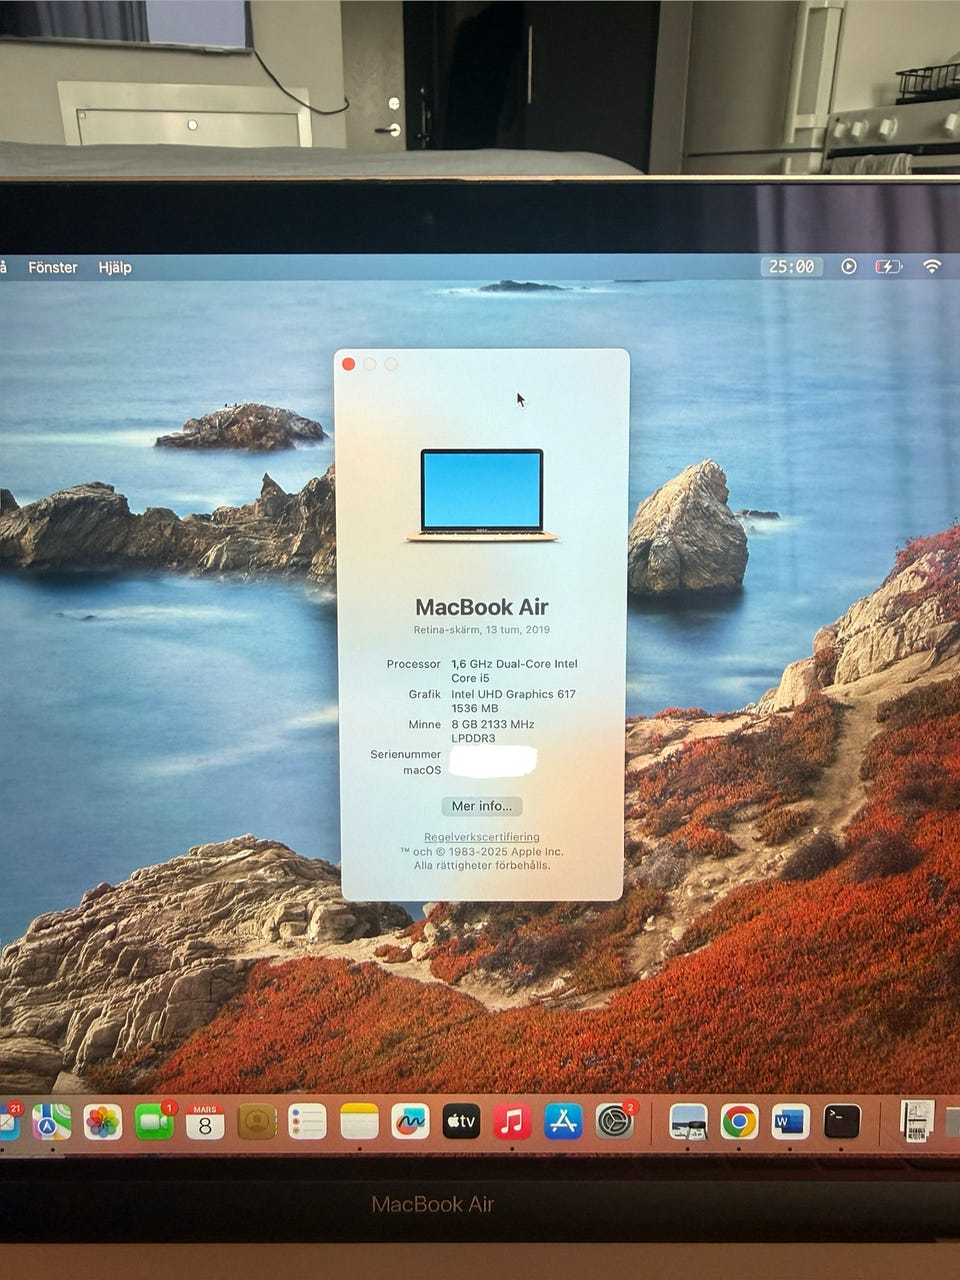Click the battery charging status icon
Viewport: 960px width, 1280px height.
[x=888, y=267]
